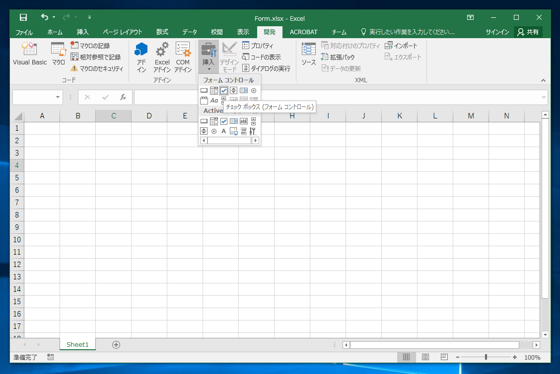Click Sign in (サインイン)
Image resolution: width=560 pixels, height=374 pixels.
tap(497, 32)
